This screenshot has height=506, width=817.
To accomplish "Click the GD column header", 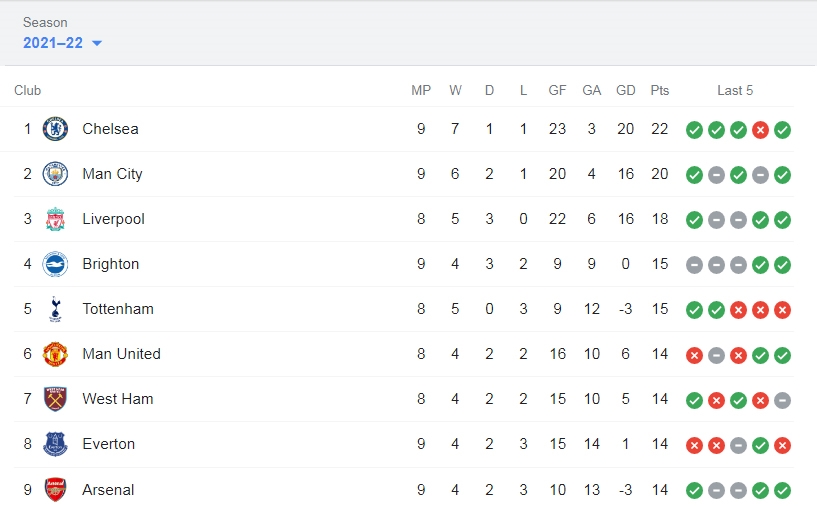I will (625, 90).
